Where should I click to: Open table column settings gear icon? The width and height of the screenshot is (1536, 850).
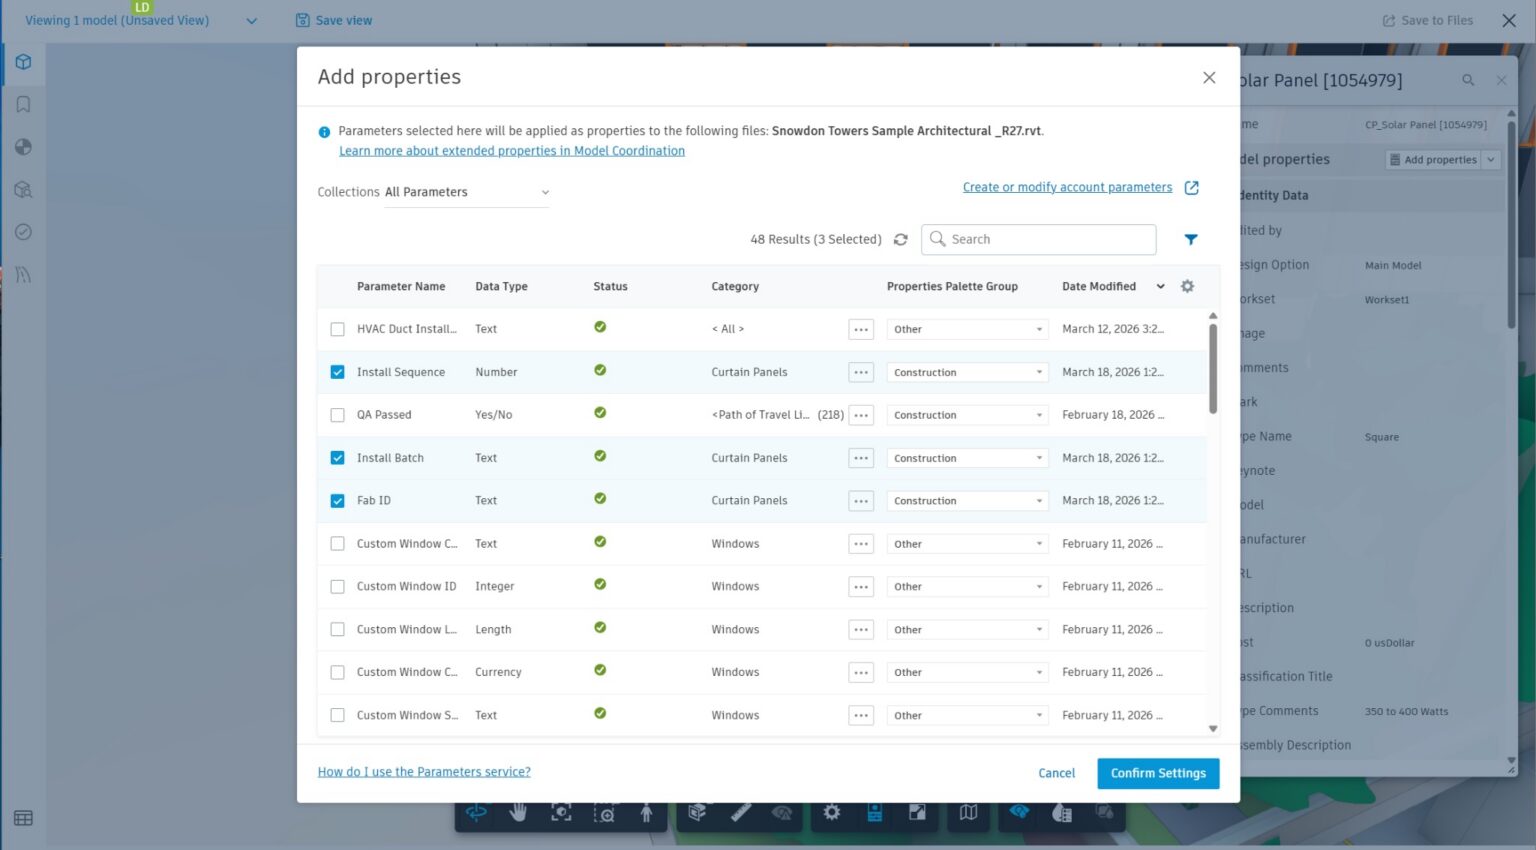point(1187,286)
